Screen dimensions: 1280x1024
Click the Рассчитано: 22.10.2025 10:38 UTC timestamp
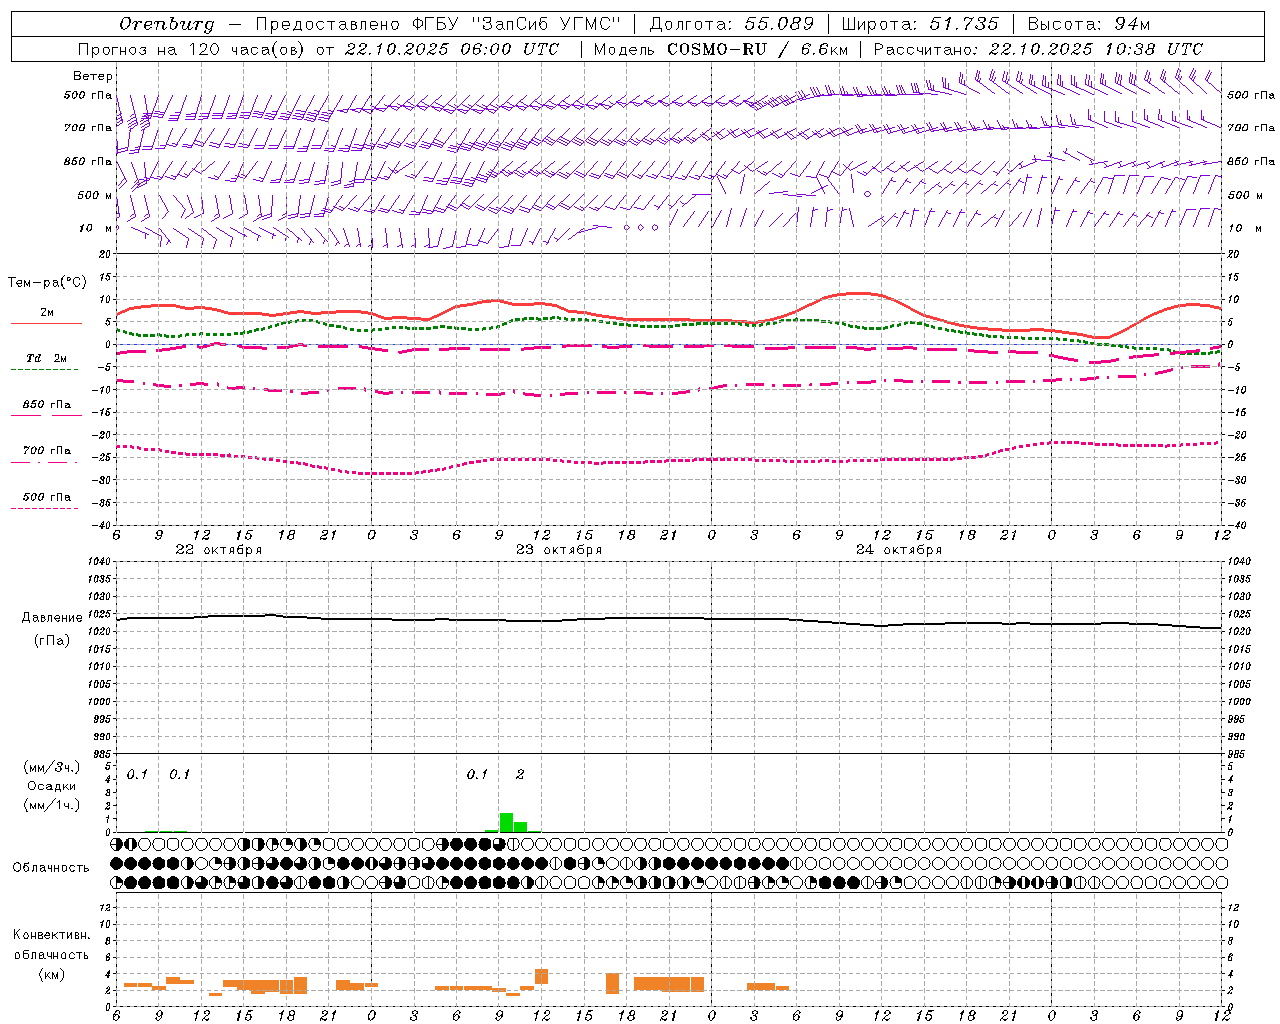click(1038, 49)
